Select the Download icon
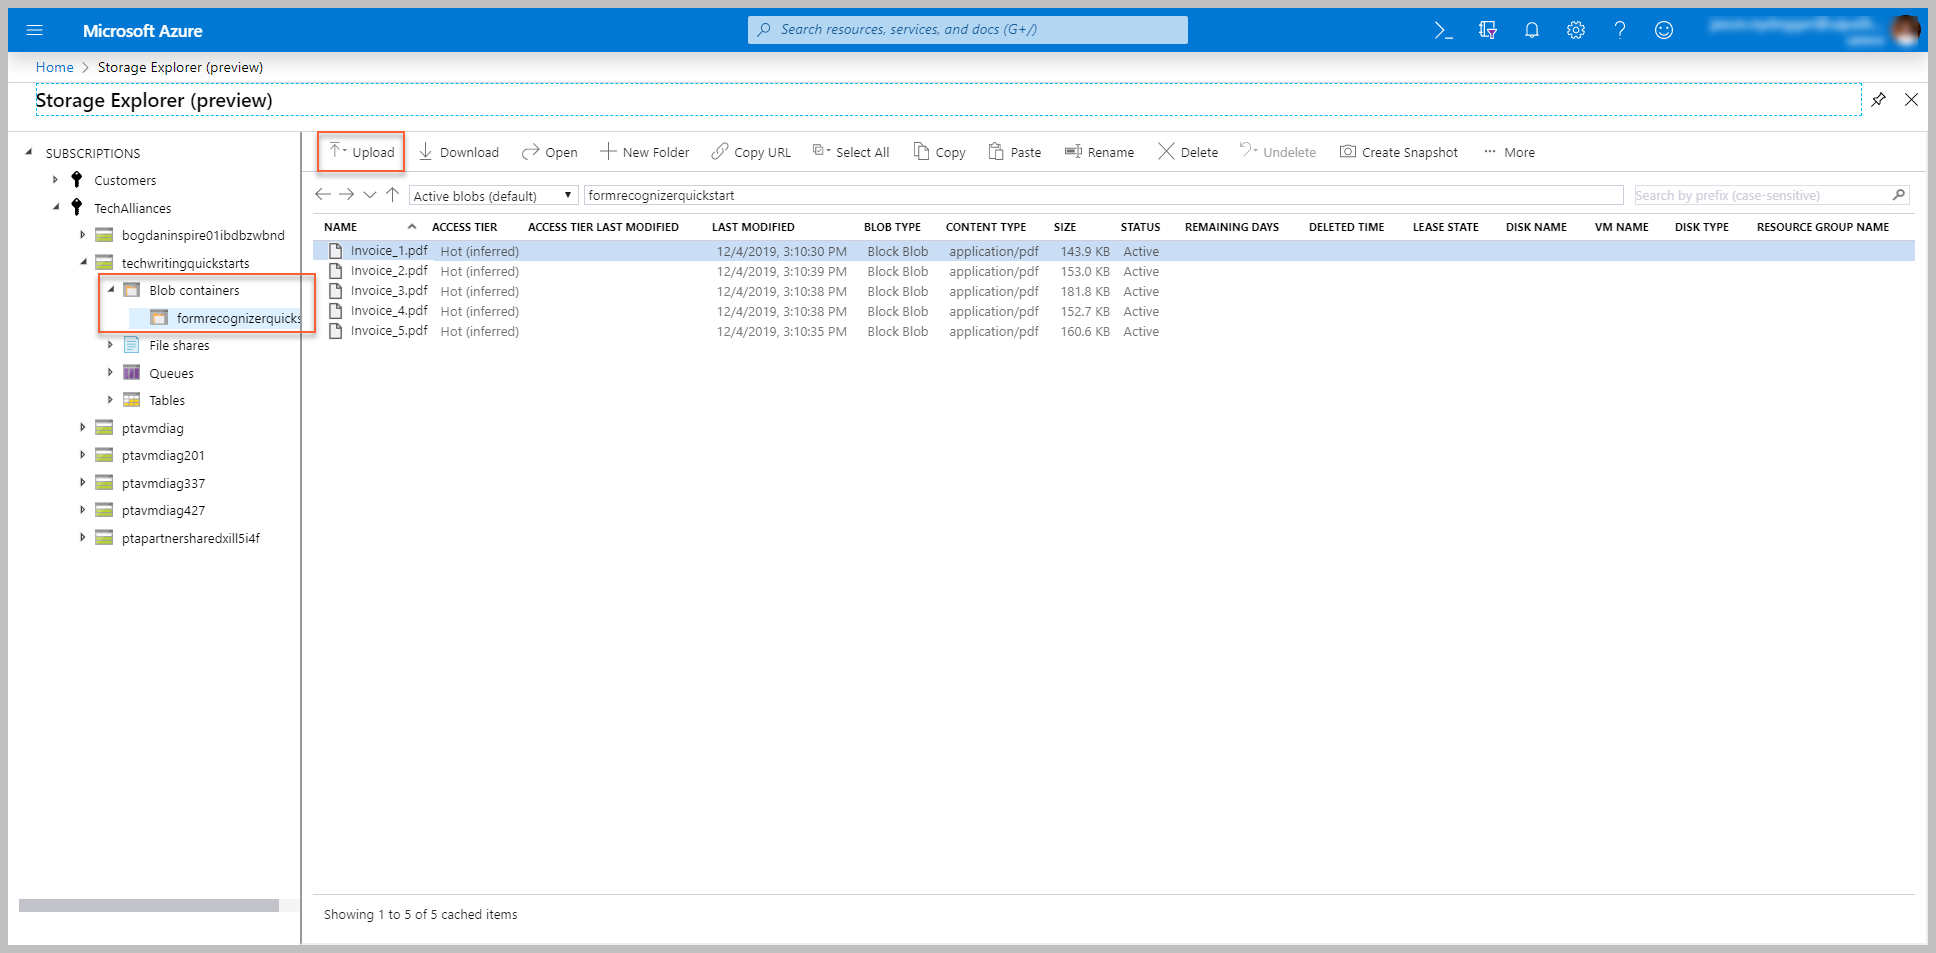 [x=424, y=151]
